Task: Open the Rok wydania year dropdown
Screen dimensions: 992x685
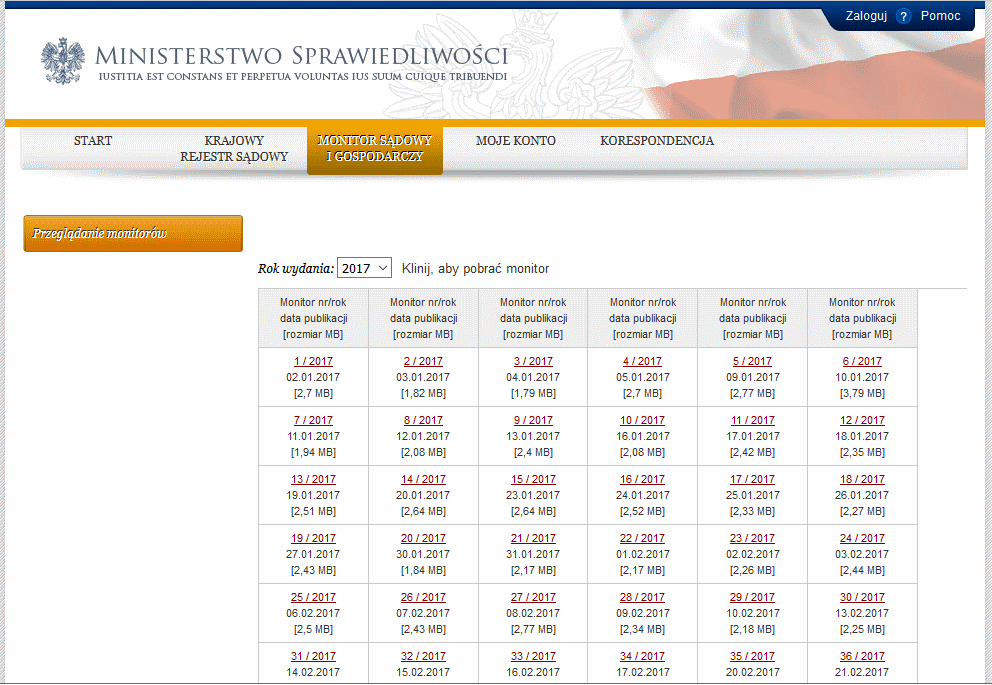Action: click(x=364, y=268)
